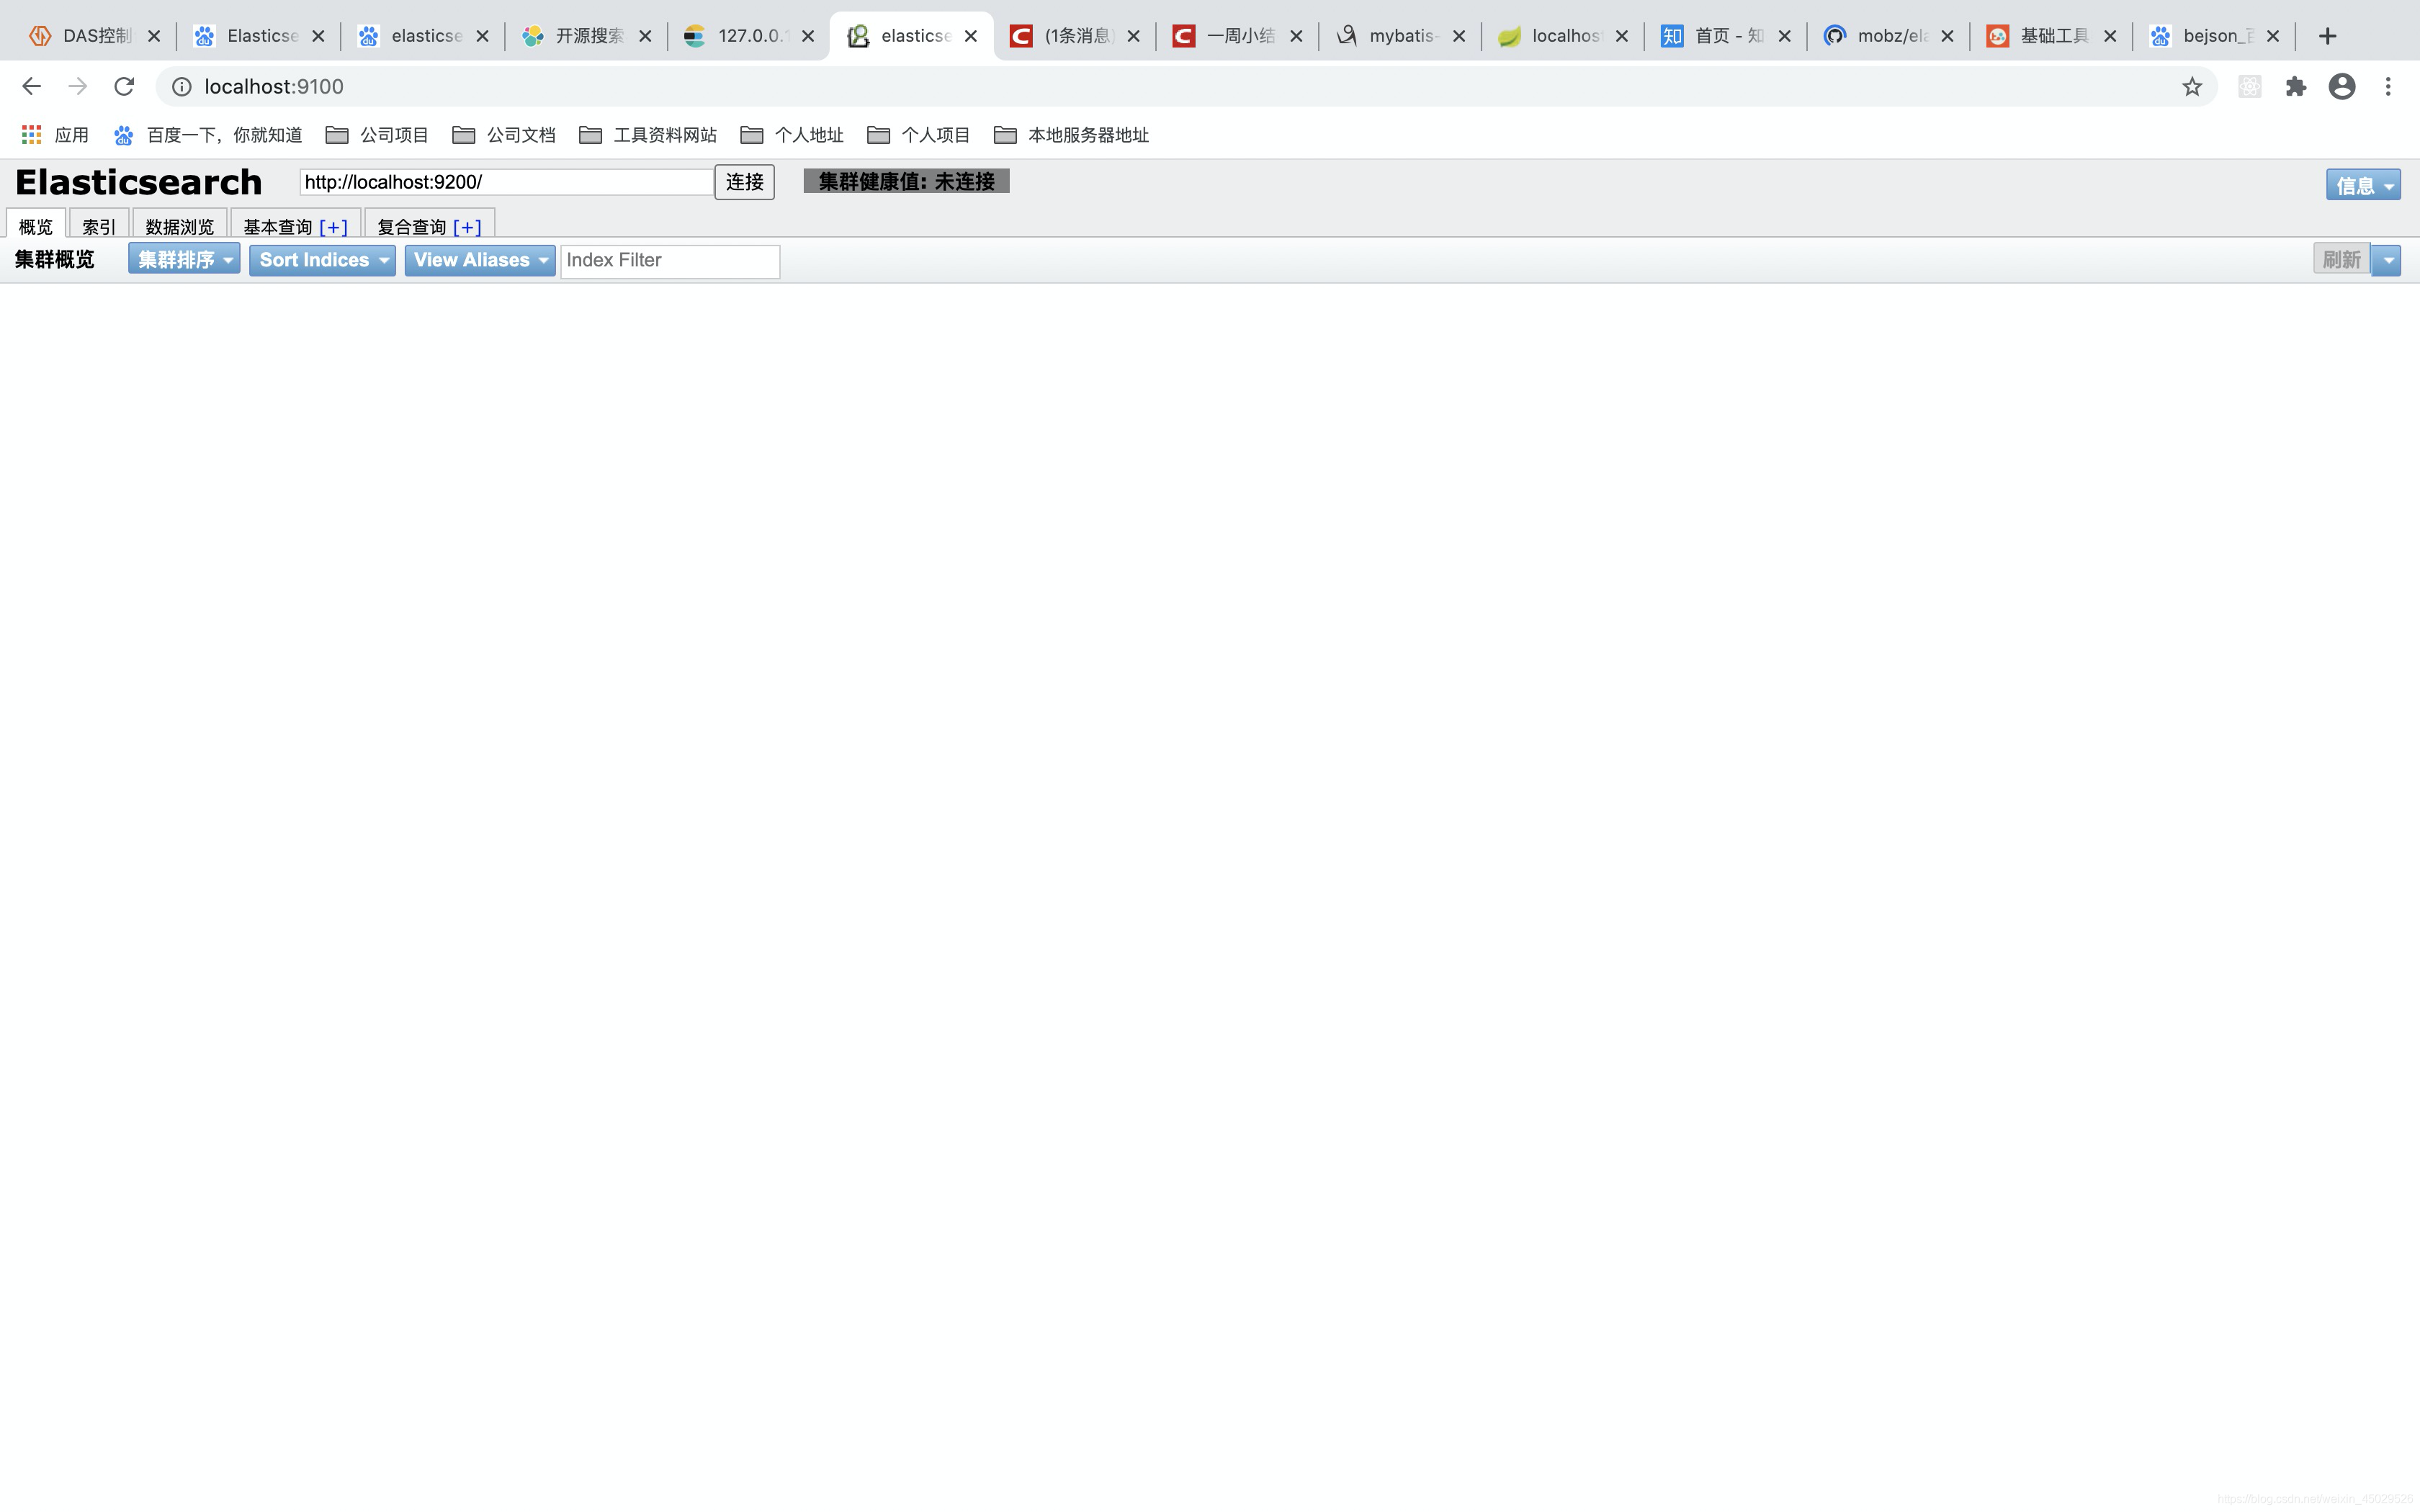The image size is (2420, 1512).
Task: Expand the Sort Indices dropdown
Action: coord(322,260)
